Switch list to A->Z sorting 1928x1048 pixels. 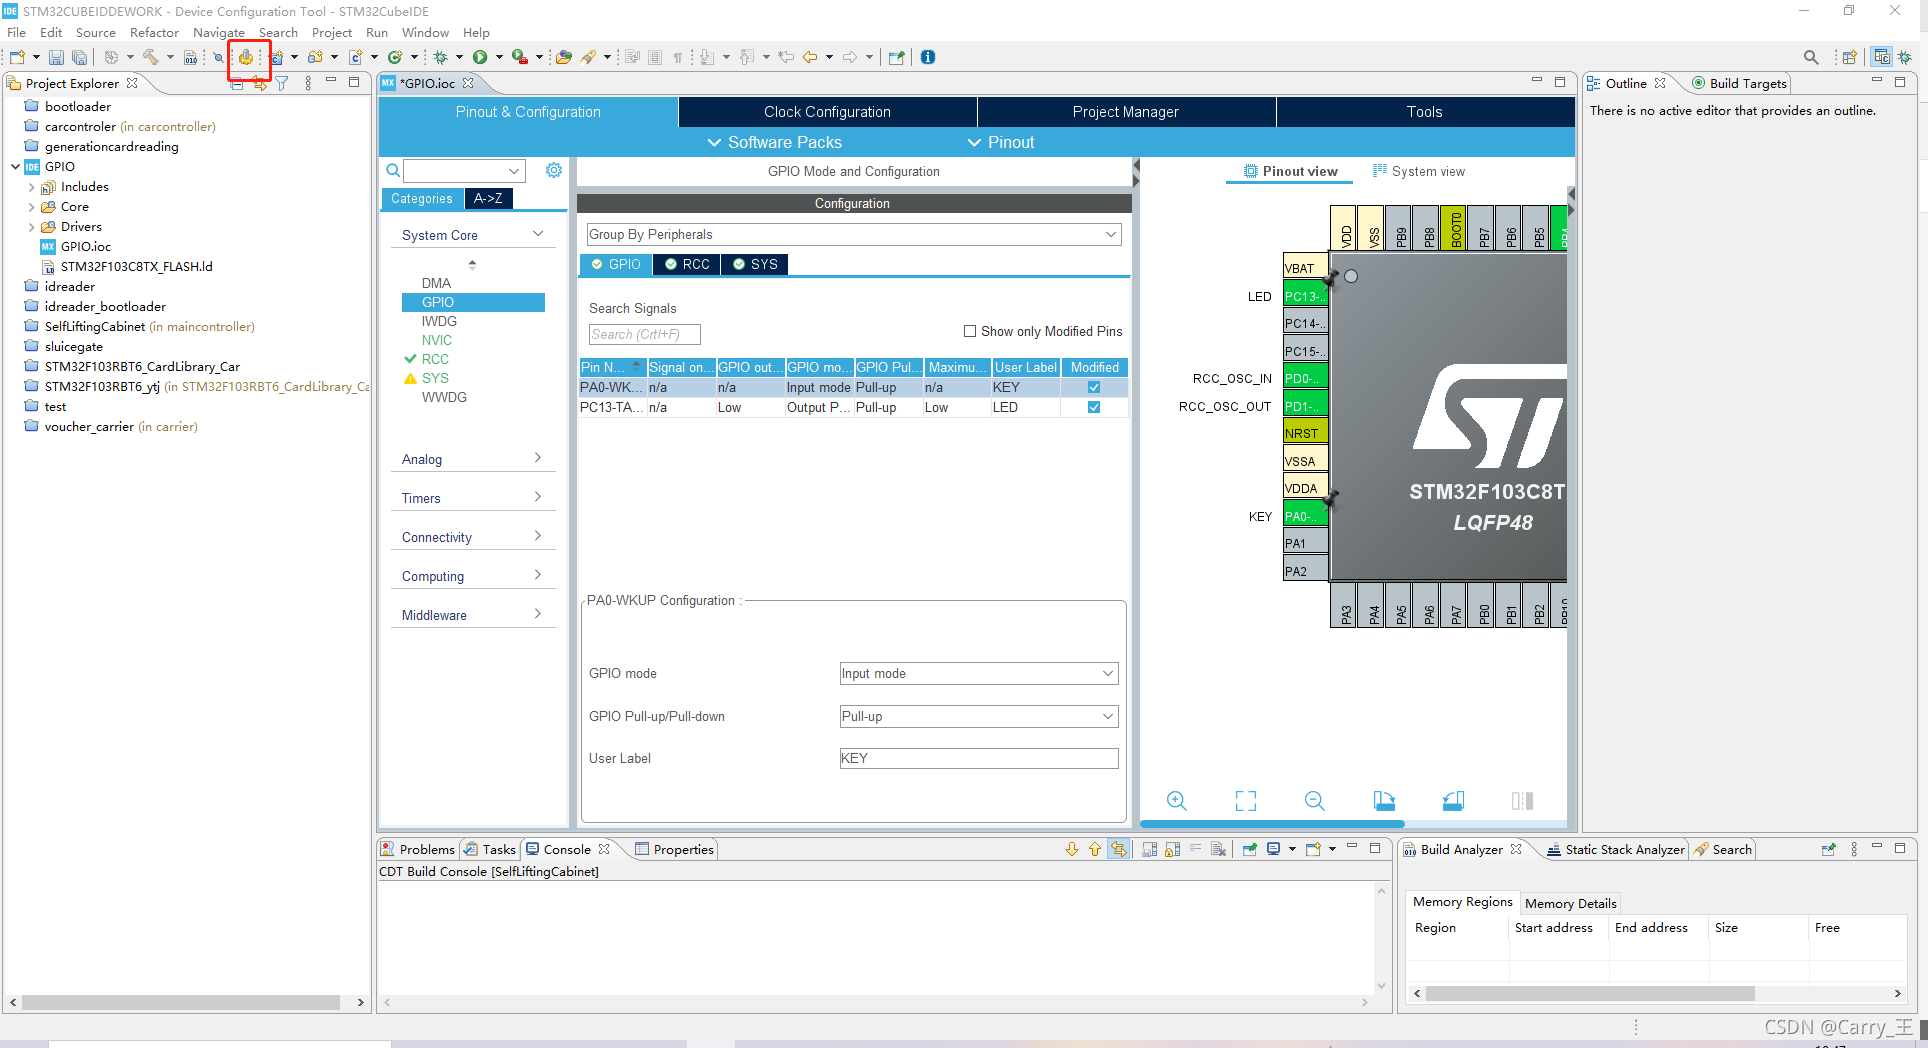point(489,198)
